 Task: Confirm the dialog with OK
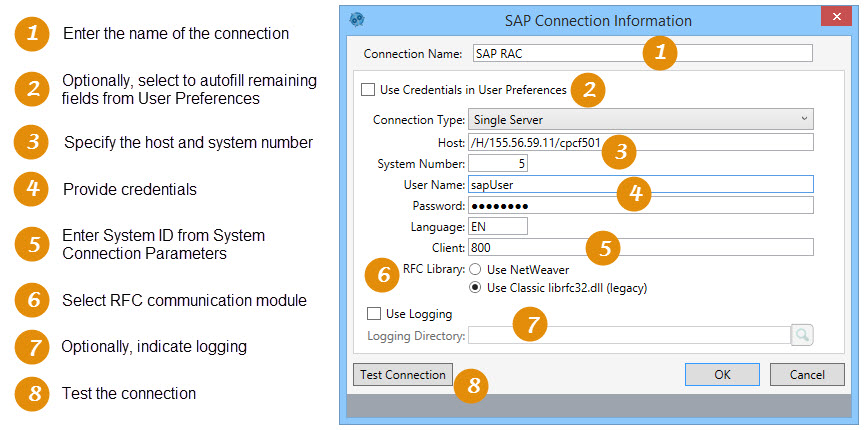(x=722, y=375)
